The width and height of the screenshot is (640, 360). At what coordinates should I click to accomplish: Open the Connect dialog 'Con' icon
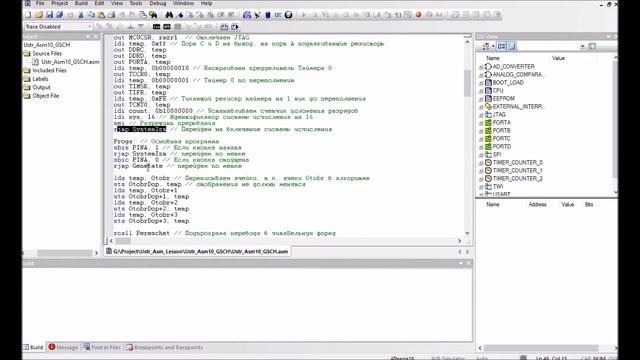(x=156, y=27)
